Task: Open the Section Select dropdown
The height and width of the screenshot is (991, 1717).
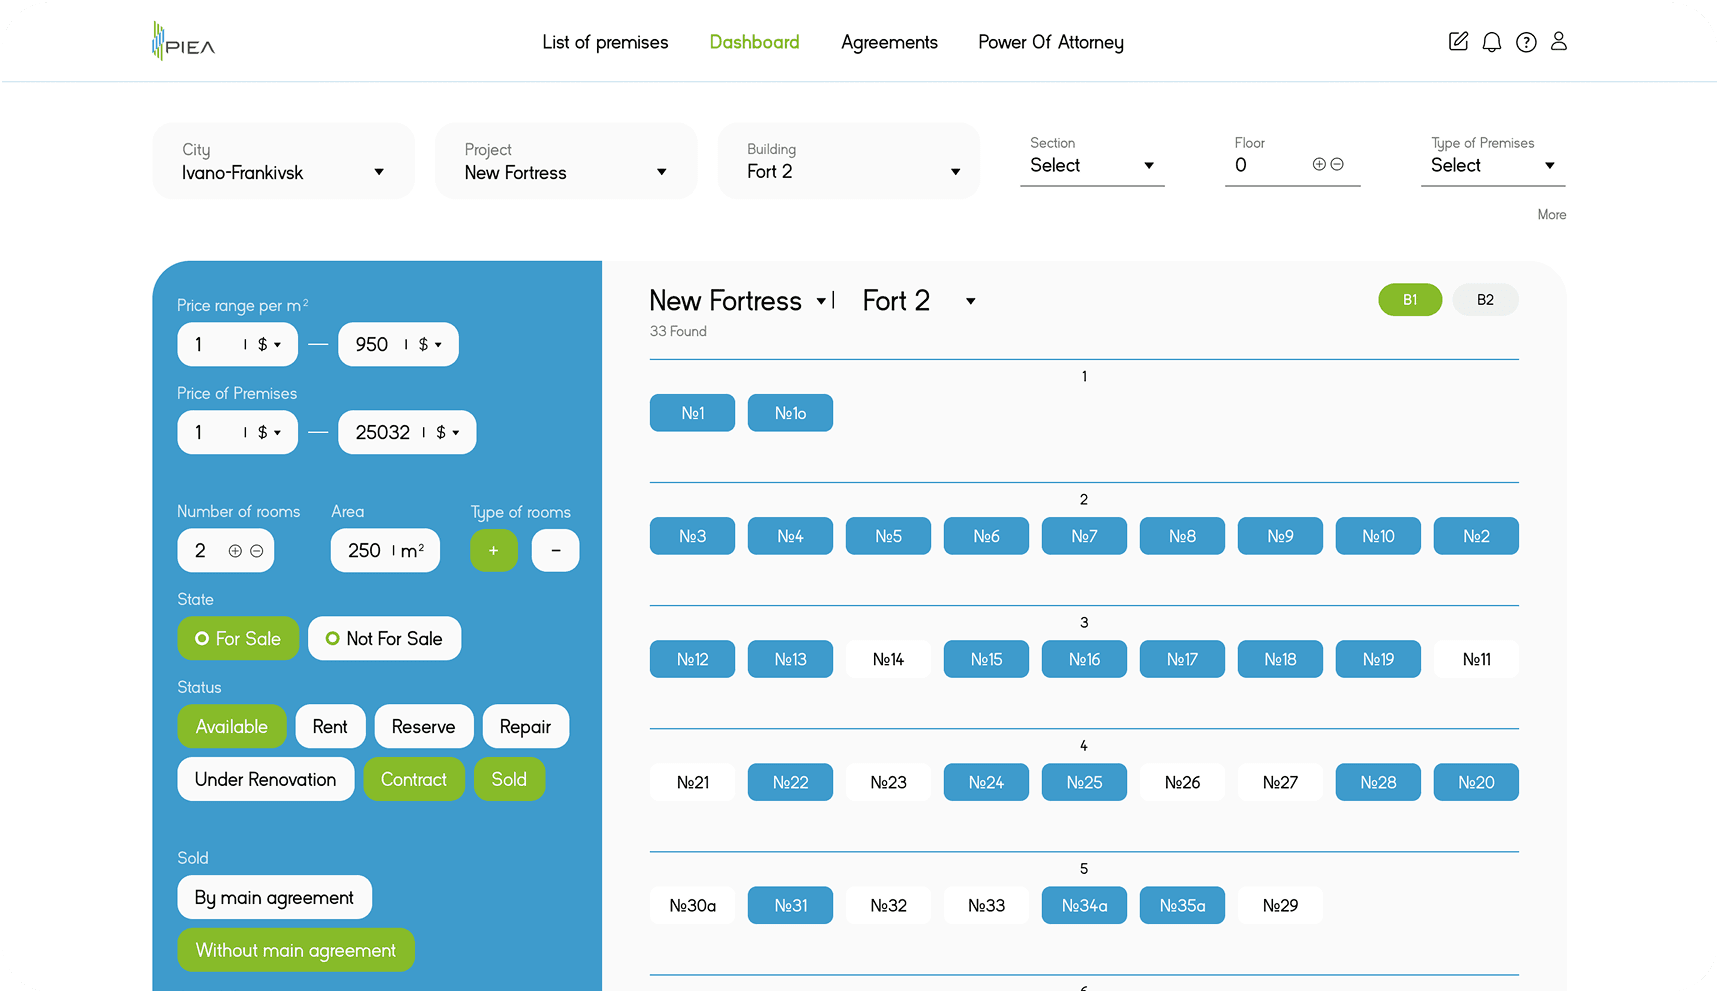Action: pos(1092,165)
